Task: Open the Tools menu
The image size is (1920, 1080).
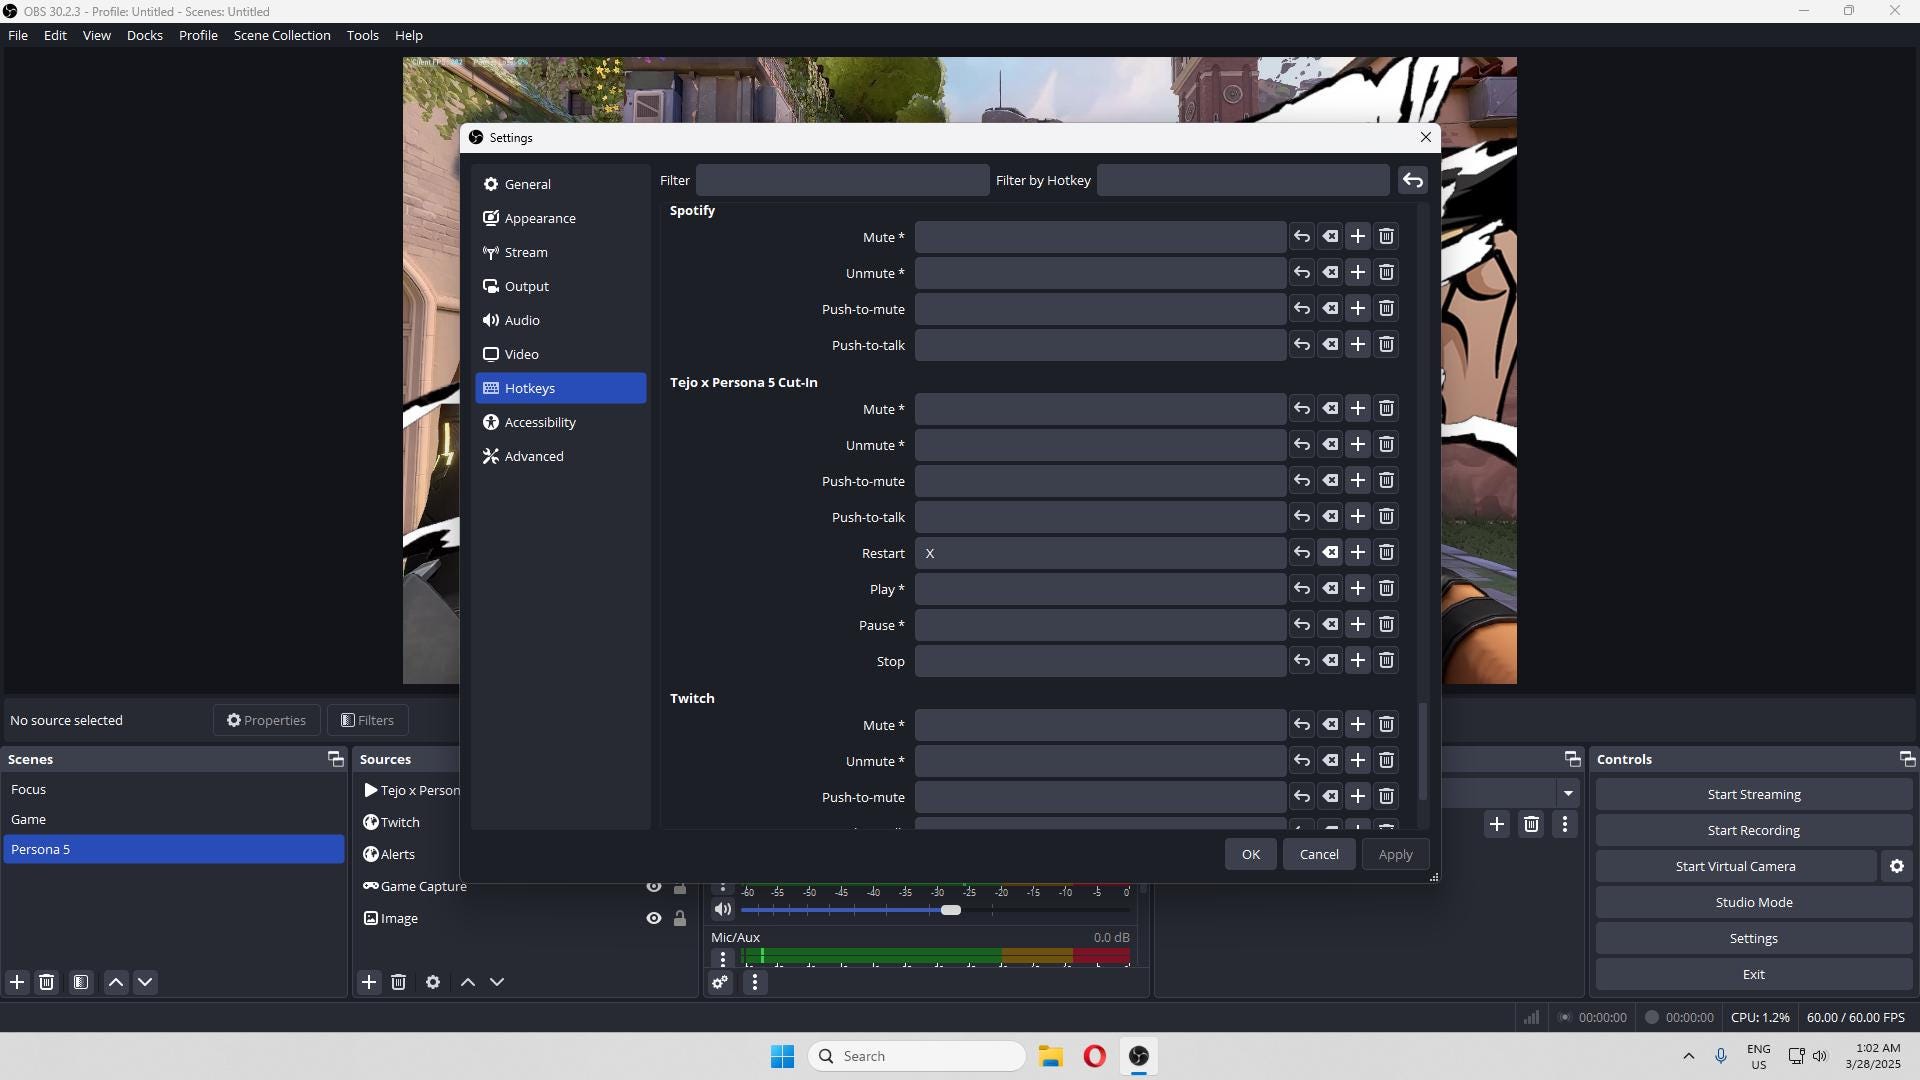Action: pyautogui.click(x=362, y=35)
